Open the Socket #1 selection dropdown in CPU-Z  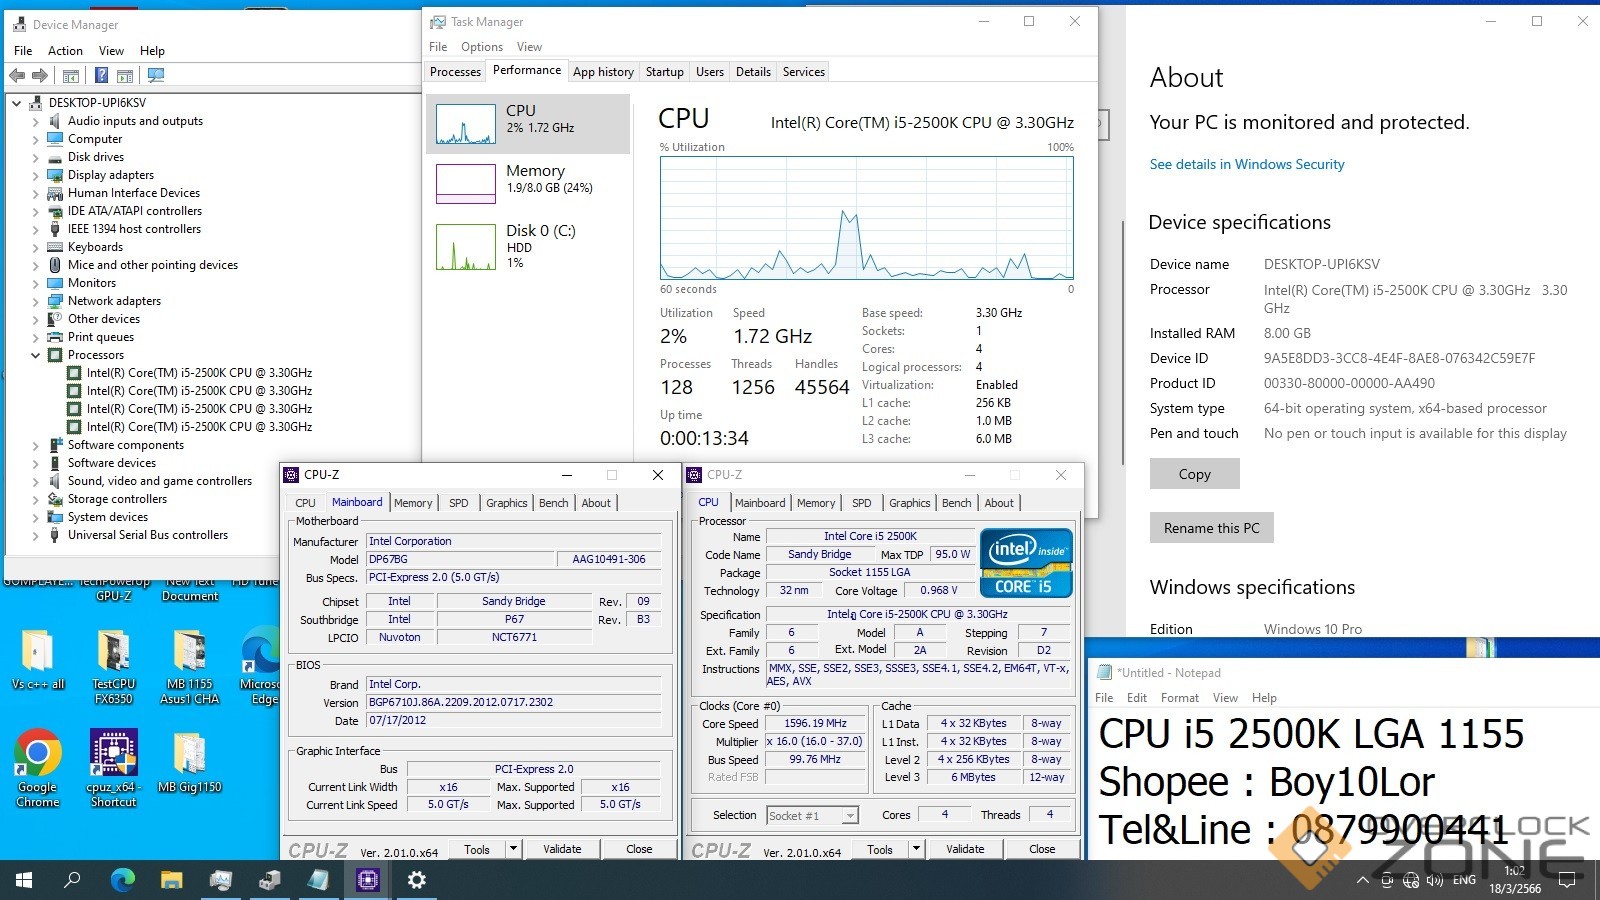(811, 816)
